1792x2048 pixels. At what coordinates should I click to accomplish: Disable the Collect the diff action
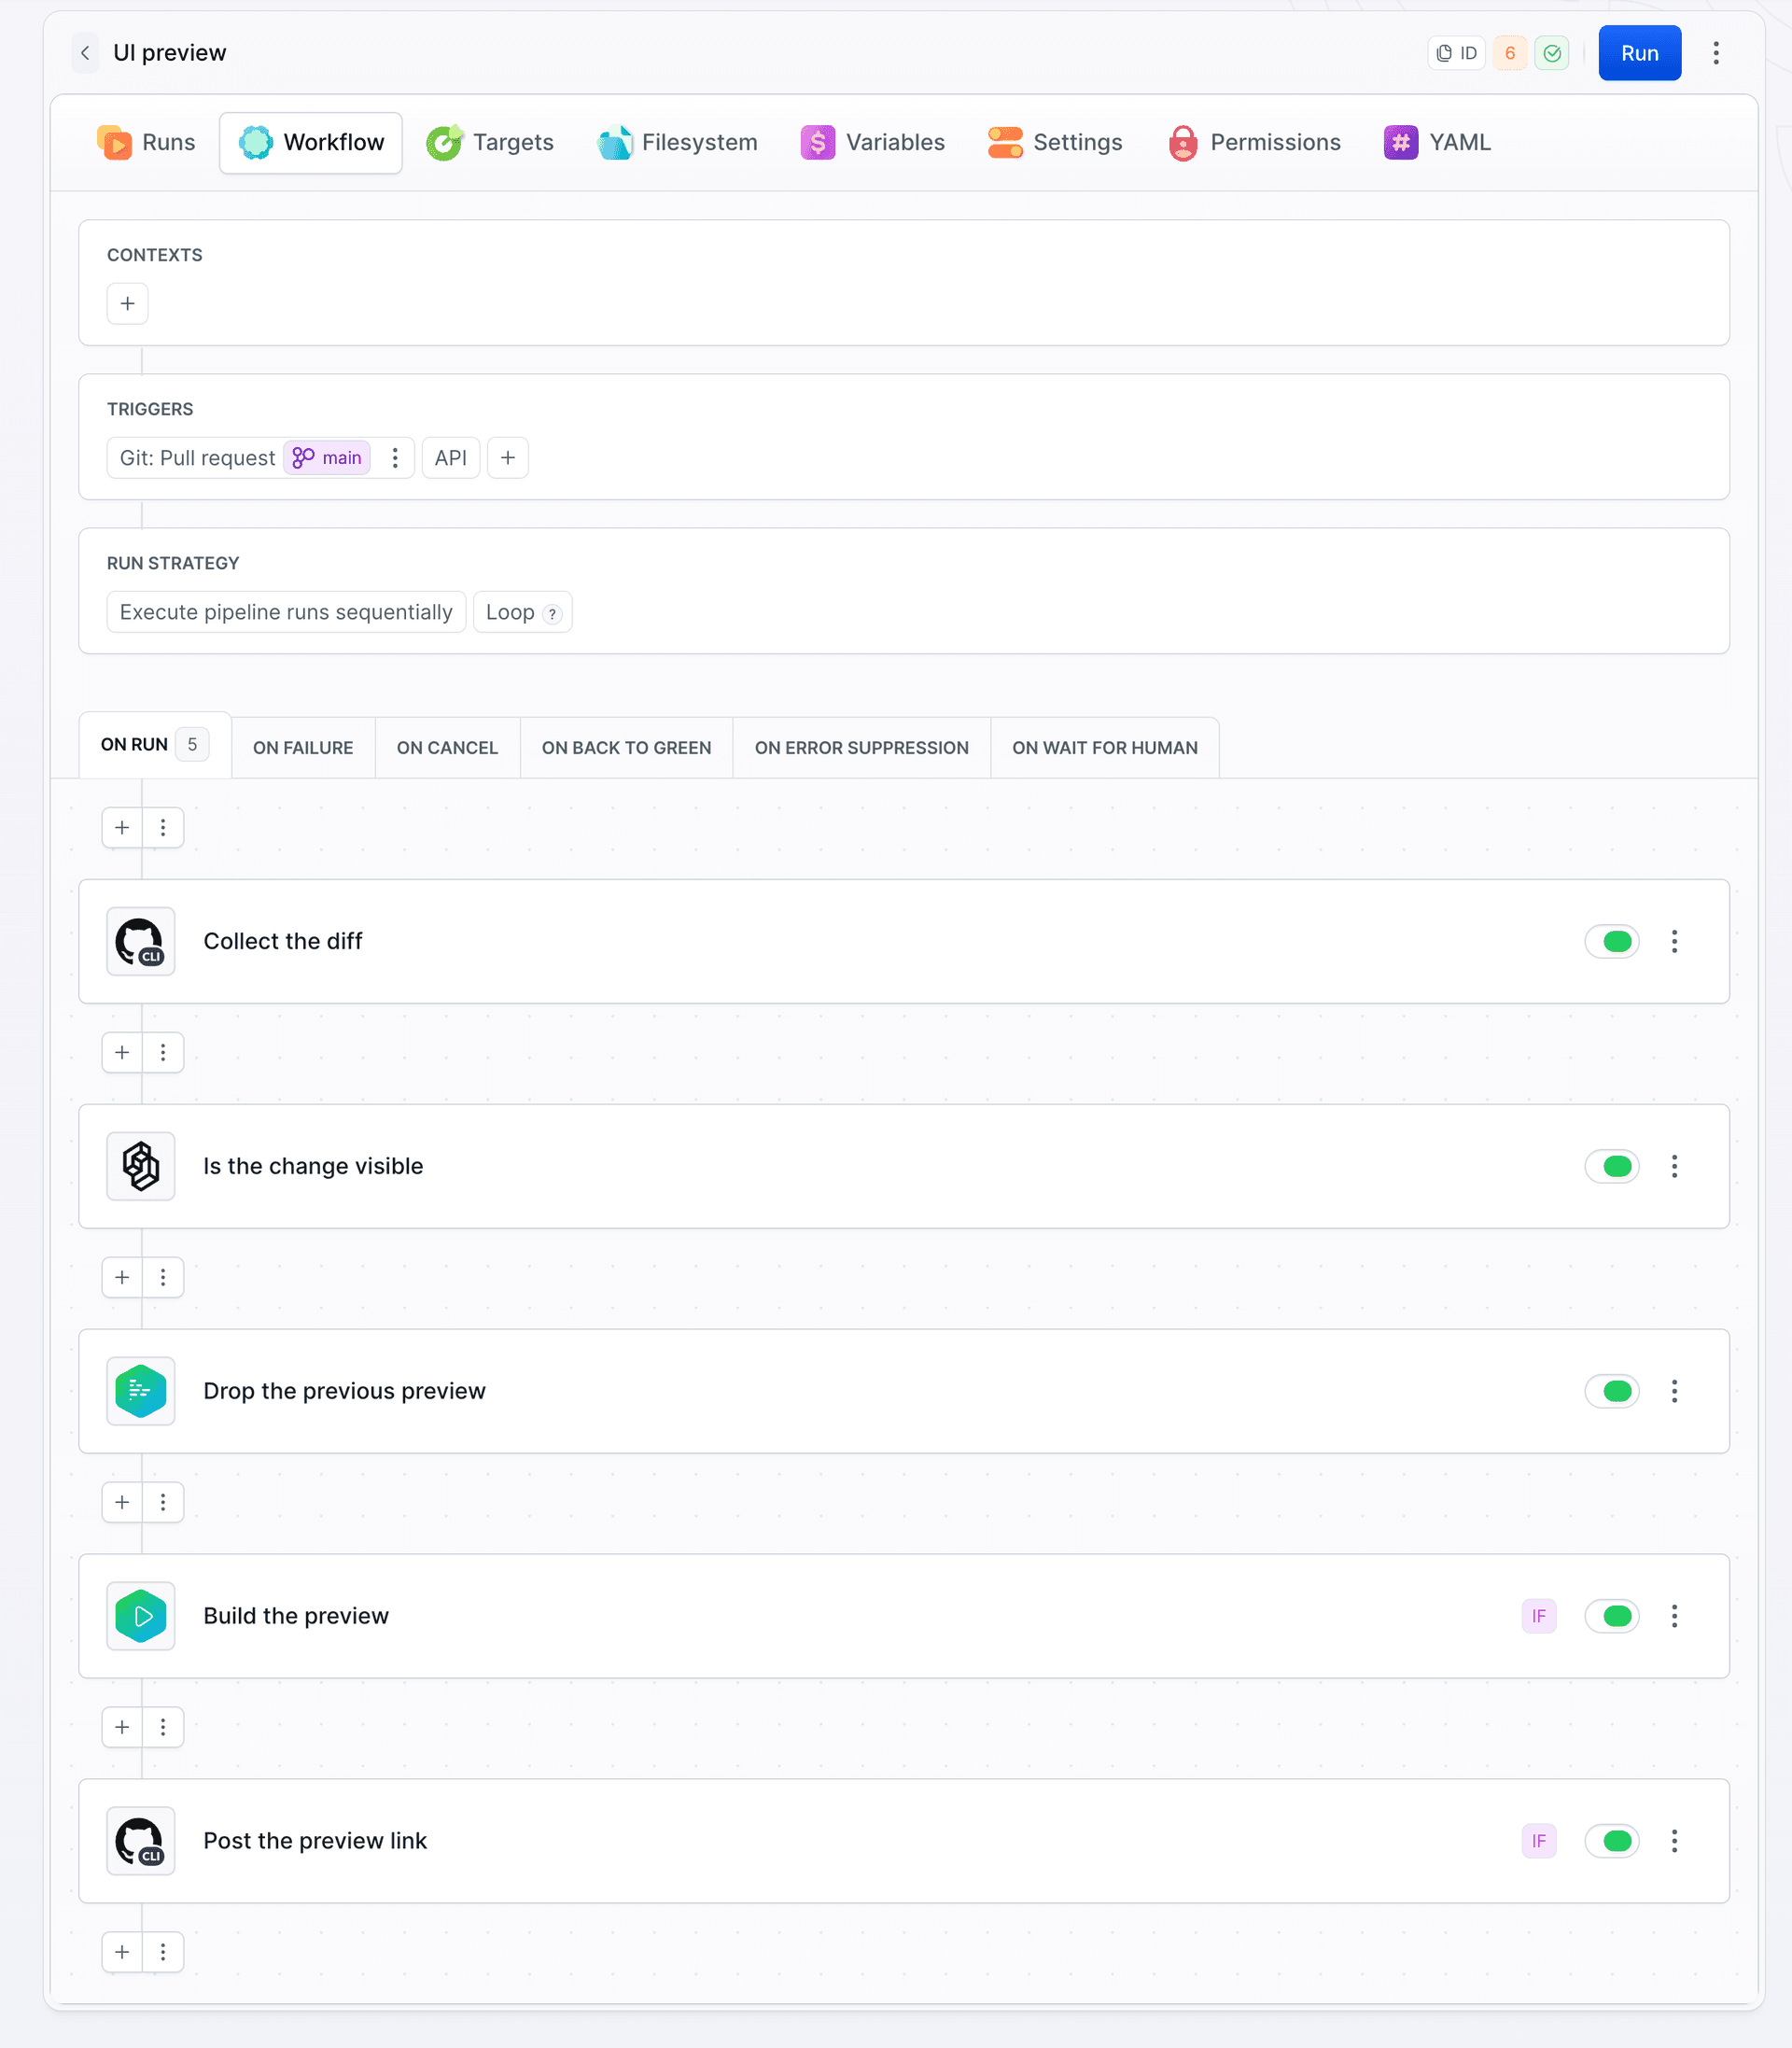[1612, 941]
